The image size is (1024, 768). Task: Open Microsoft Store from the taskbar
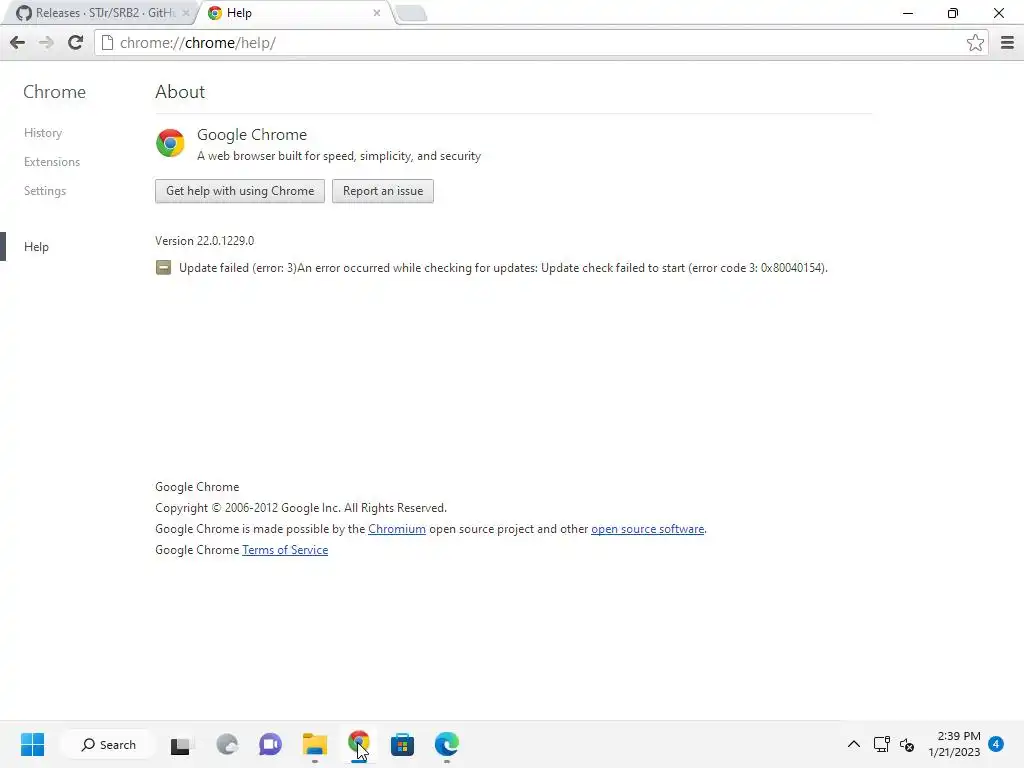tap(402, 744)
